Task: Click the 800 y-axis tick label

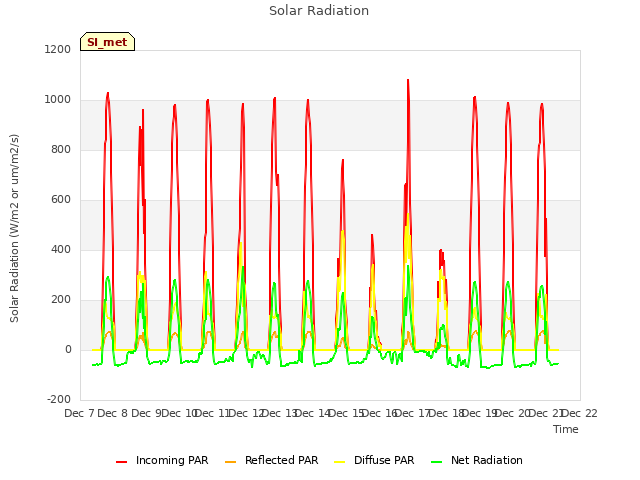Action: pyautogui.click(x=61, y=149)
